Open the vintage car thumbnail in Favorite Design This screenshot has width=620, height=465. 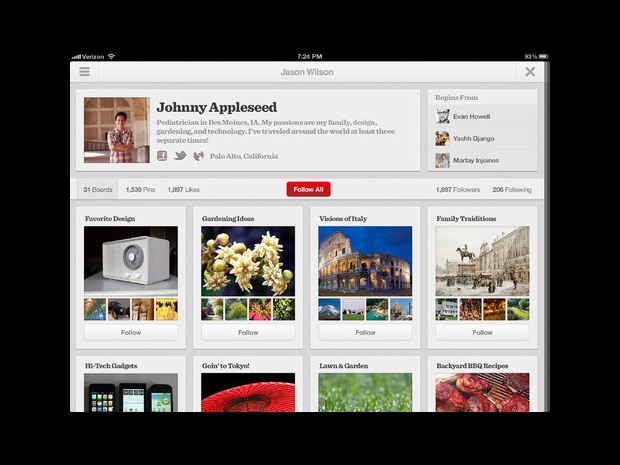click(x=119, y=309)
